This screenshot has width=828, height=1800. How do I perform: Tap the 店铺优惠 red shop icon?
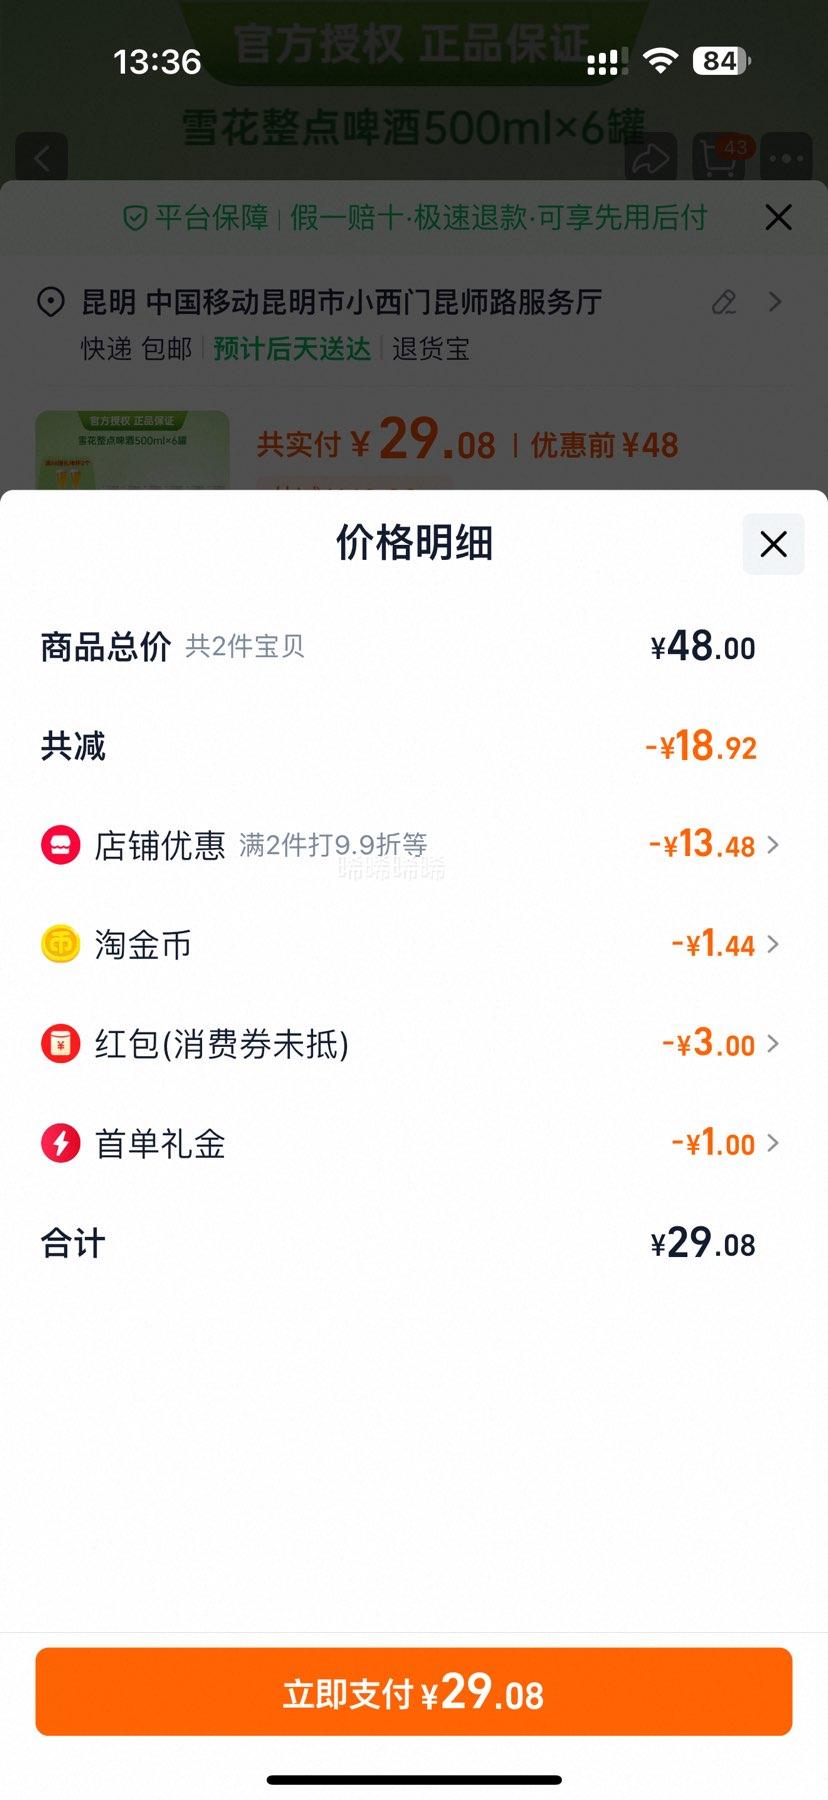point(60,845)
